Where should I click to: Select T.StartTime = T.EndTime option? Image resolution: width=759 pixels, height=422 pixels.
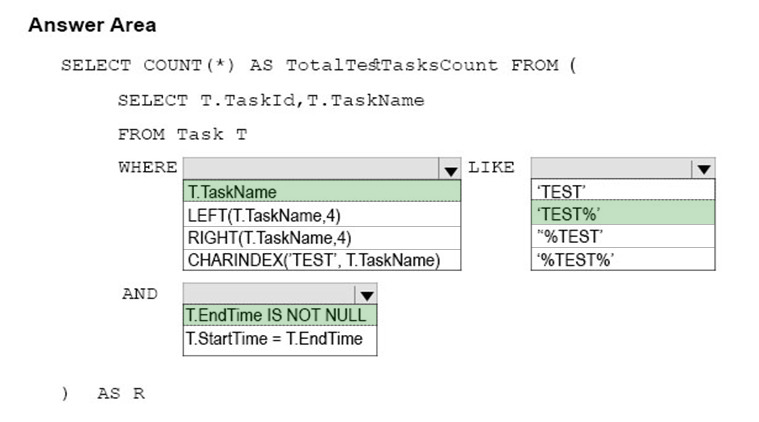click(x=280, y=339)
